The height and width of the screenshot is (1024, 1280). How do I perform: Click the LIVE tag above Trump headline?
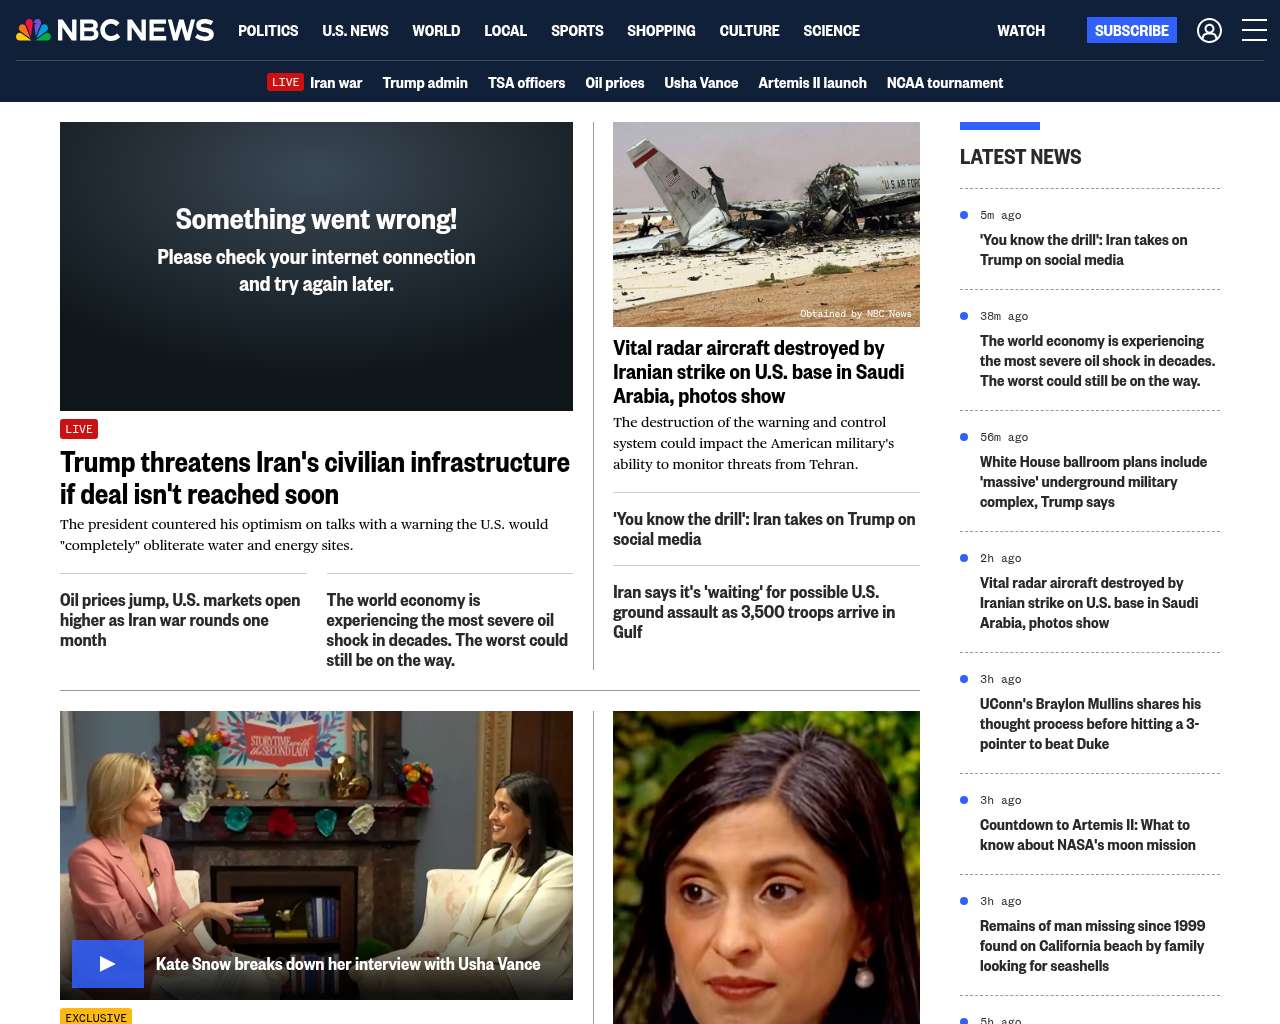(79, 429)
